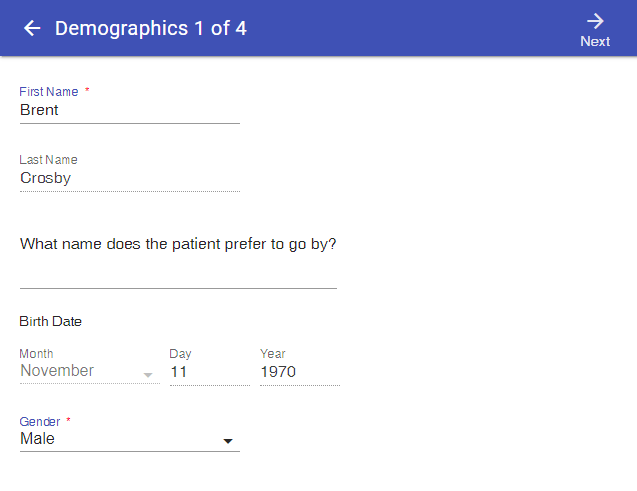Click the Last Name label
Image resolution: width=637 pixels, height=491 pixels.
pyautogui.click(x=48, y=160)
